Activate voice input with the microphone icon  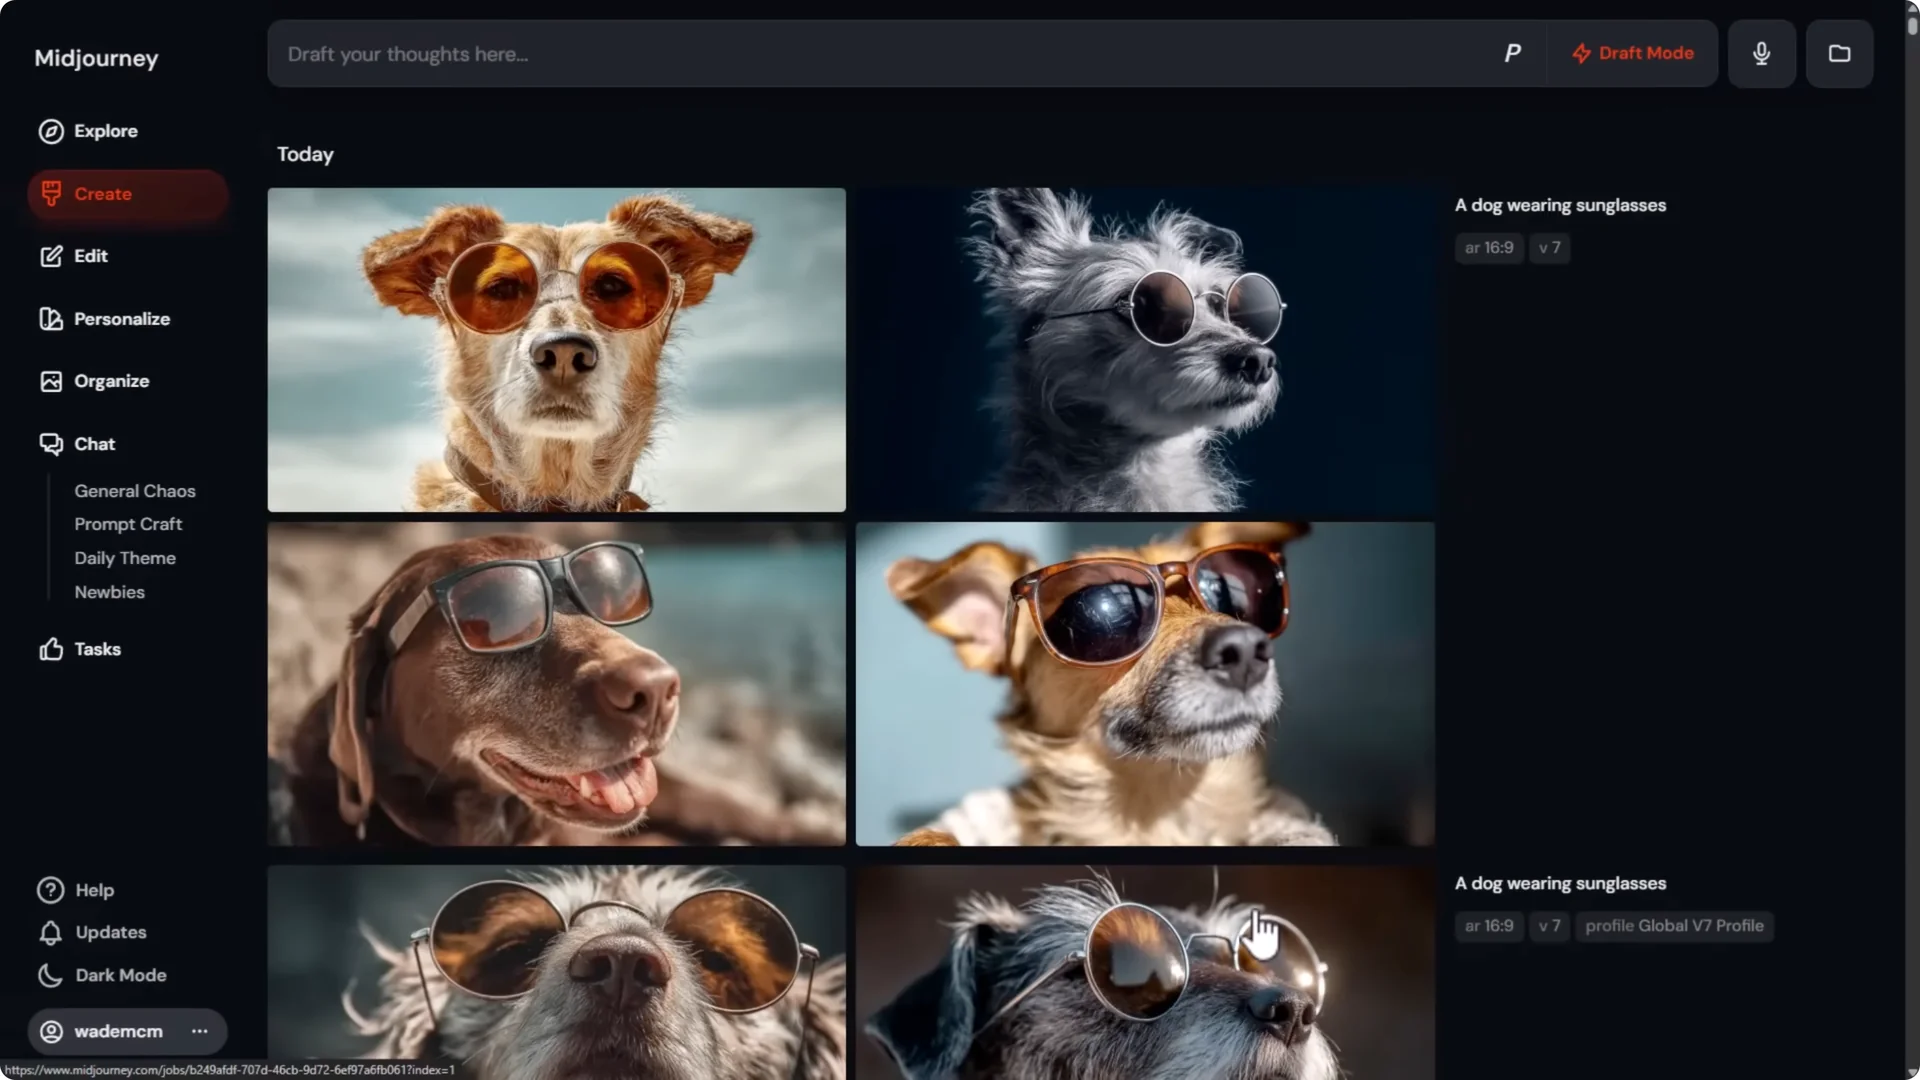click(x=1762, y=53)
